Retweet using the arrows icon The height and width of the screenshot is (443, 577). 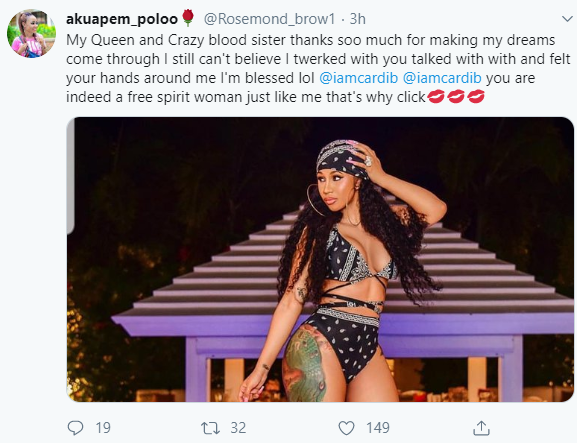point(210,428)
